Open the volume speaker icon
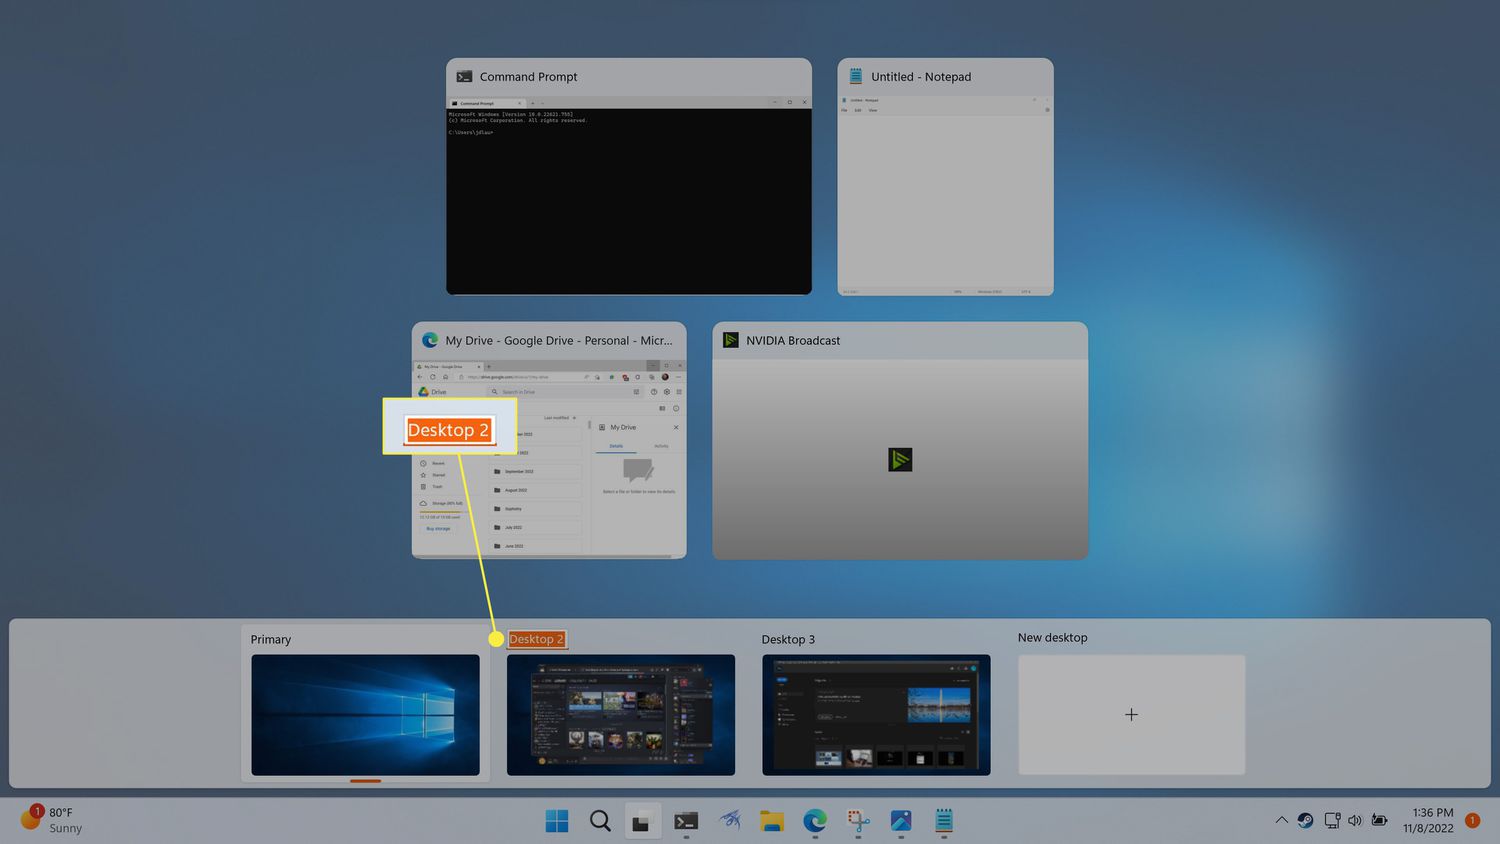 click(x=1355, y=820)
